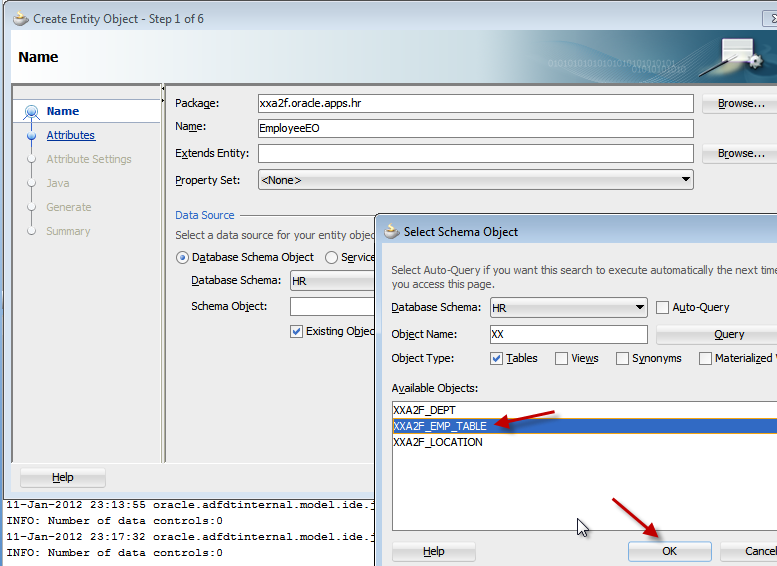The image size is (777, 566).
Task: Click the Object Name field with XX
Action: 568,335
